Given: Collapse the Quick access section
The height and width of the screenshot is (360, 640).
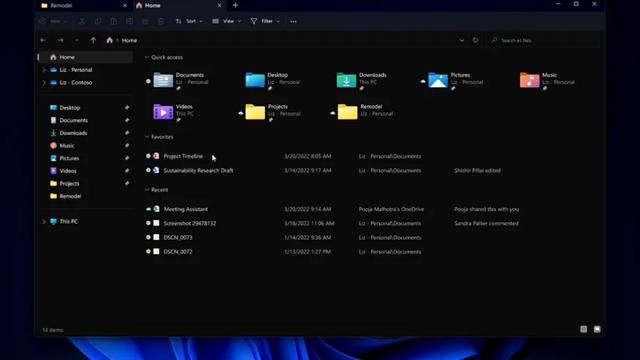Looking at the screenshot, I should pos(147,58).
